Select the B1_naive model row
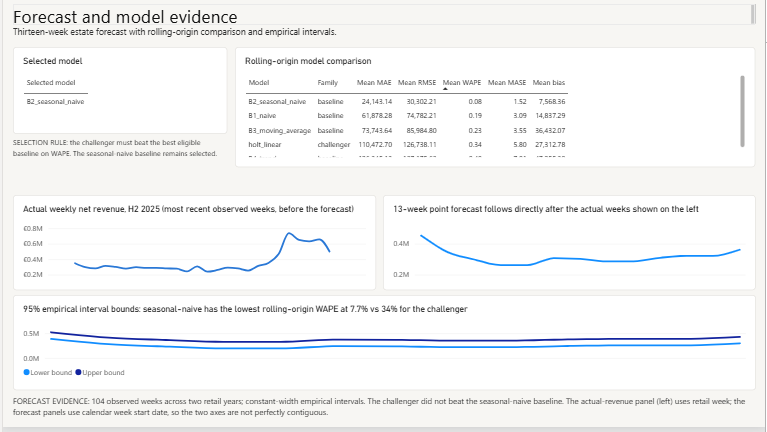This screenshot has height=432, width=767. point(406,116)
